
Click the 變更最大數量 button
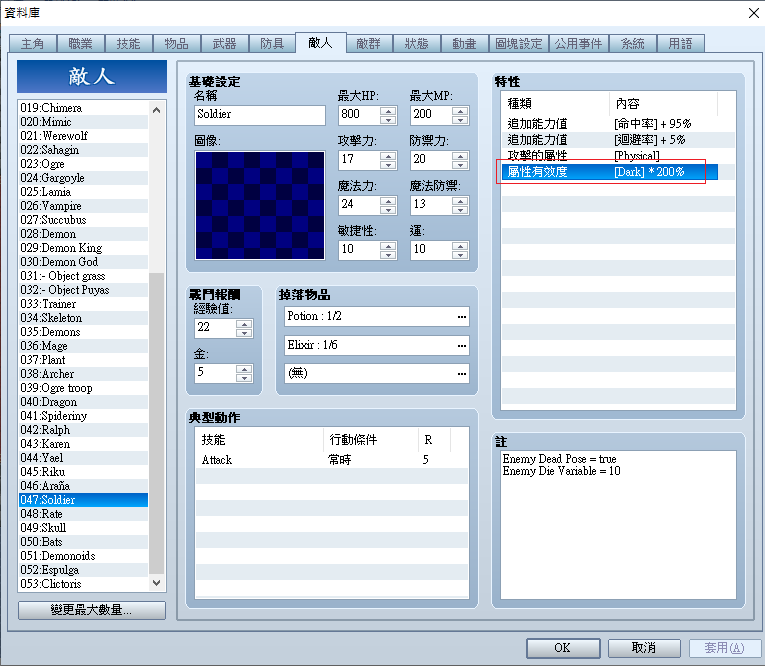click(x=92, y=610)
